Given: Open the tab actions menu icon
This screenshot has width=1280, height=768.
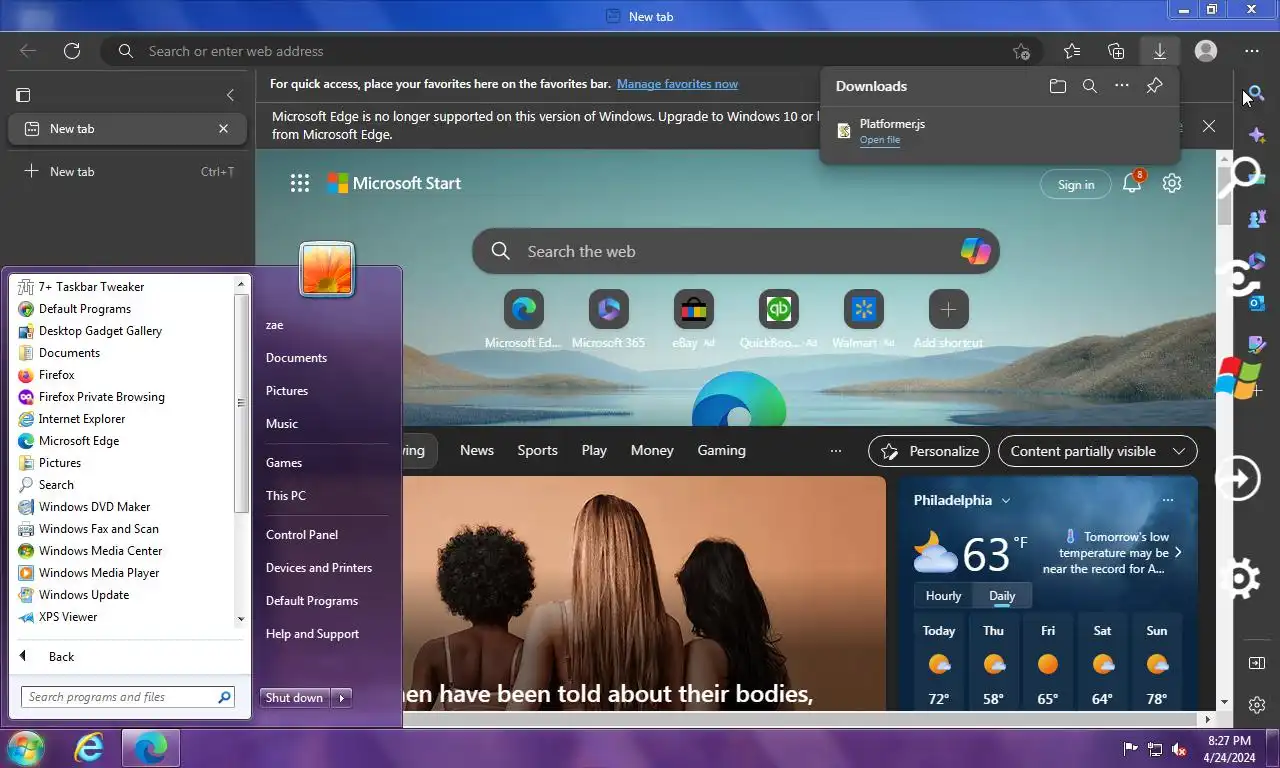Looking at the screenshot, I should [x=23, y=95].
